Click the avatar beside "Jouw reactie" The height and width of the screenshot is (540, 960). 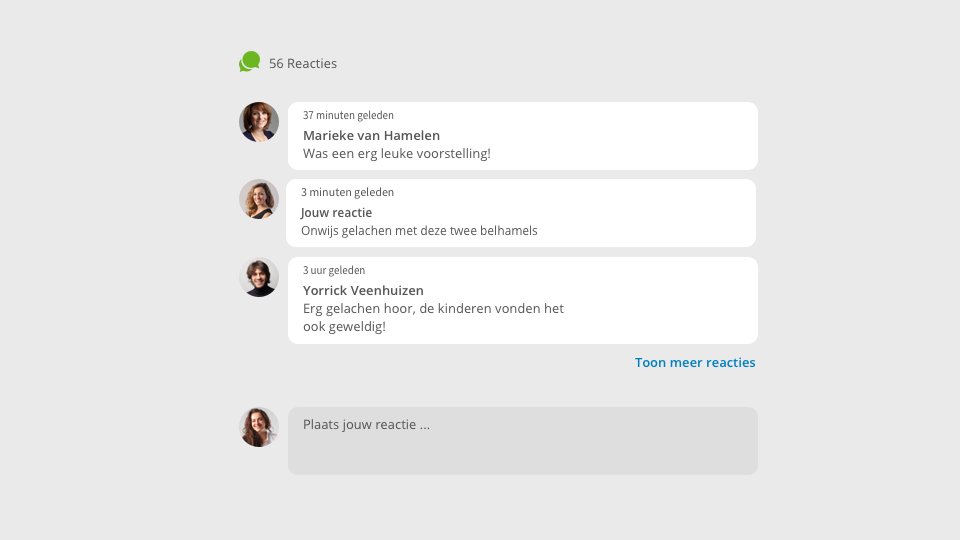tap(259, 199)
